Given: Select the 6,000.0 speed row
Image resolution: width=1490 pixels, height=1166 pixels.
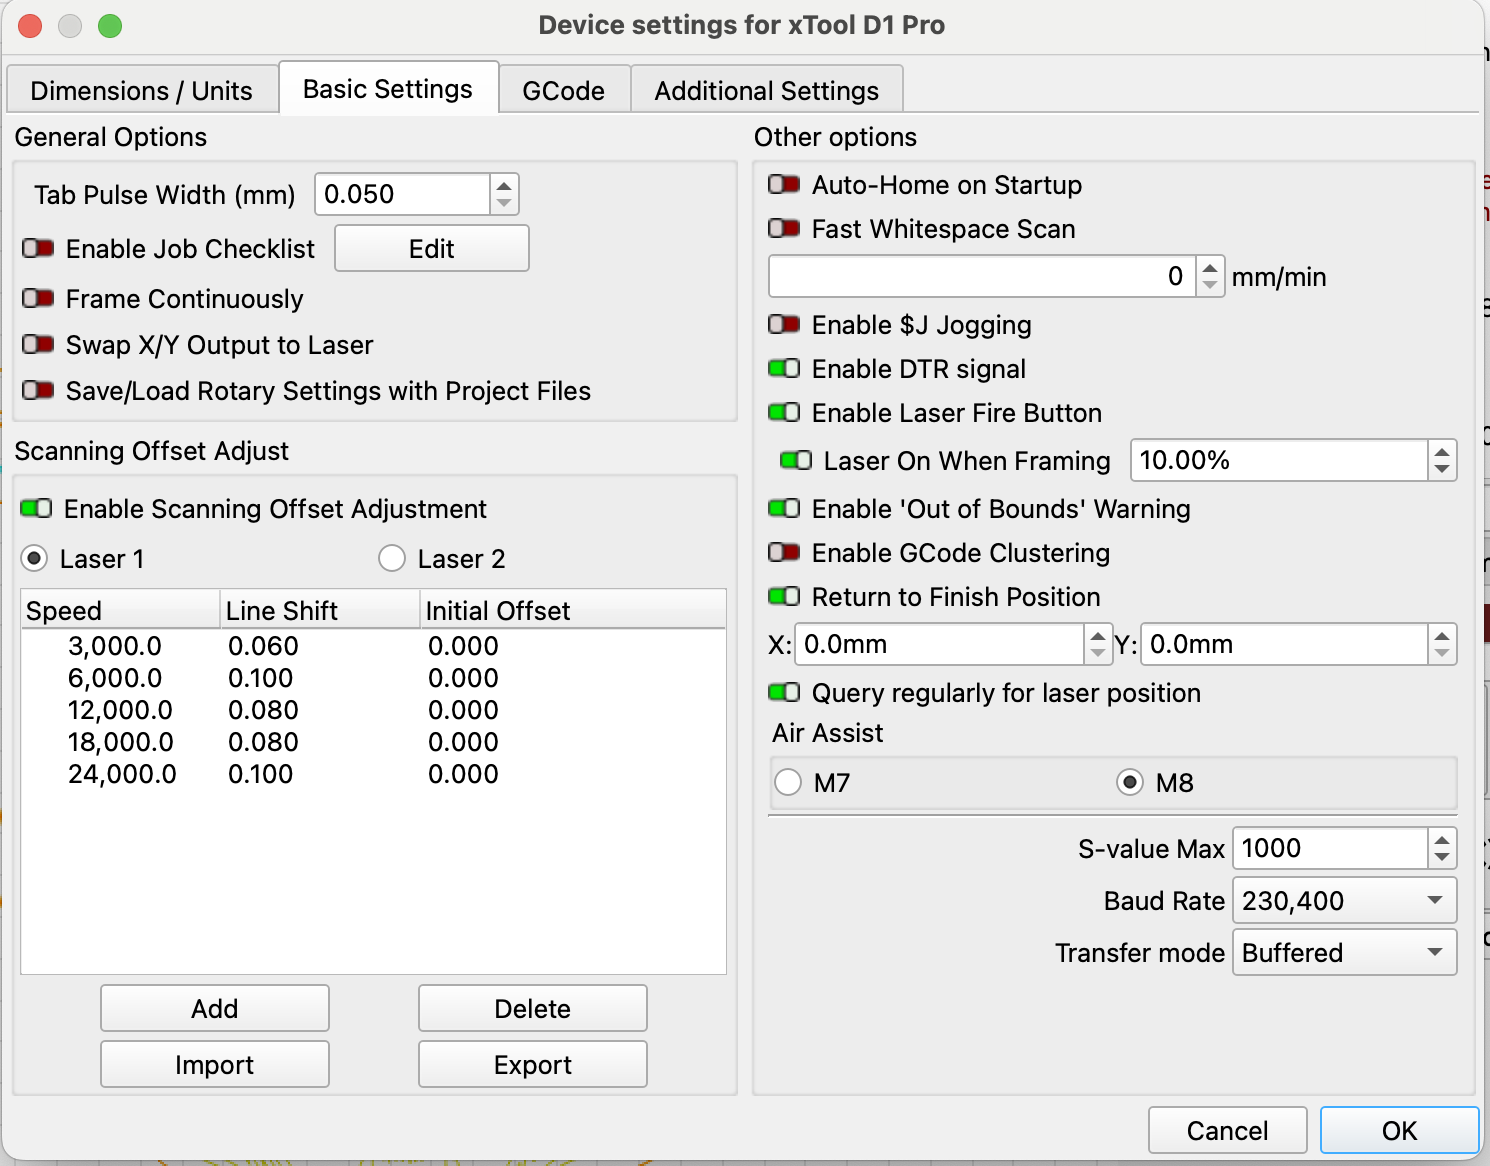Looking at the screenshot, I should coord(373,678).
